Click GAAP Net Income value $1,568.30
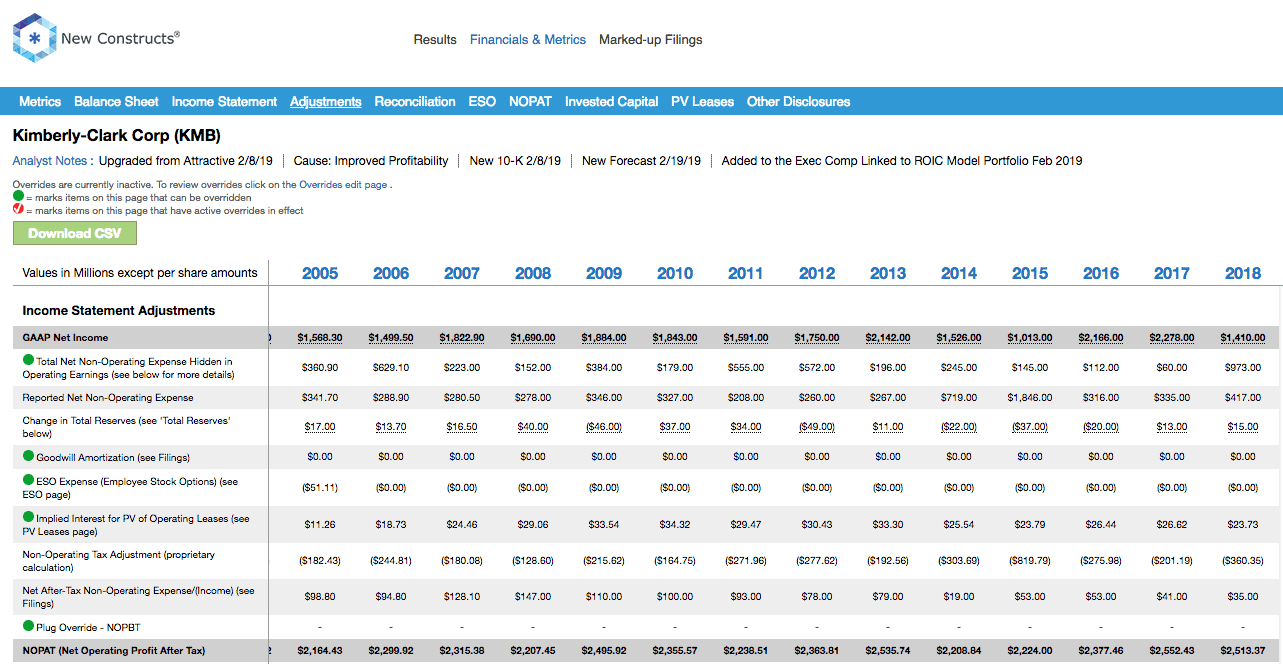This screenshot has height=664, width=1283. pyautogui.click(x=320, y=338)
